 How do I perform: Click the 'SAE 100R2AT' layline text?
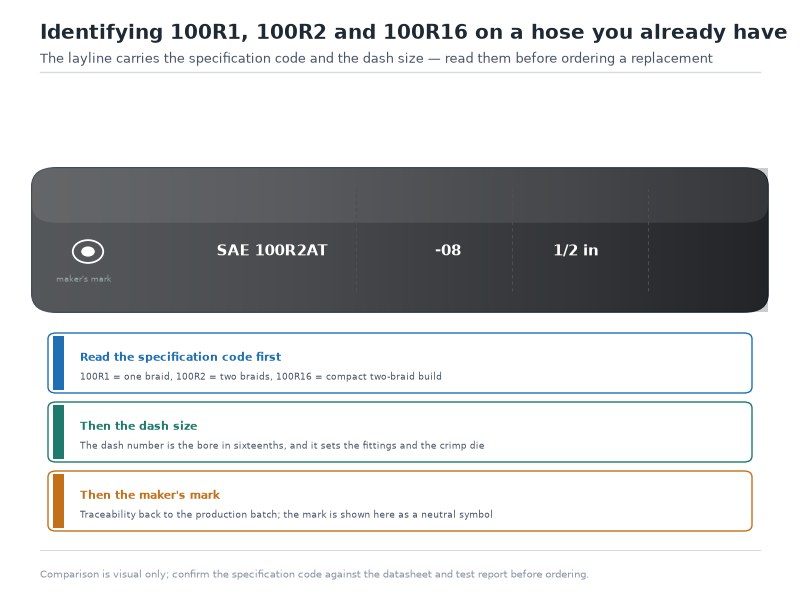(x=272, y=250)
